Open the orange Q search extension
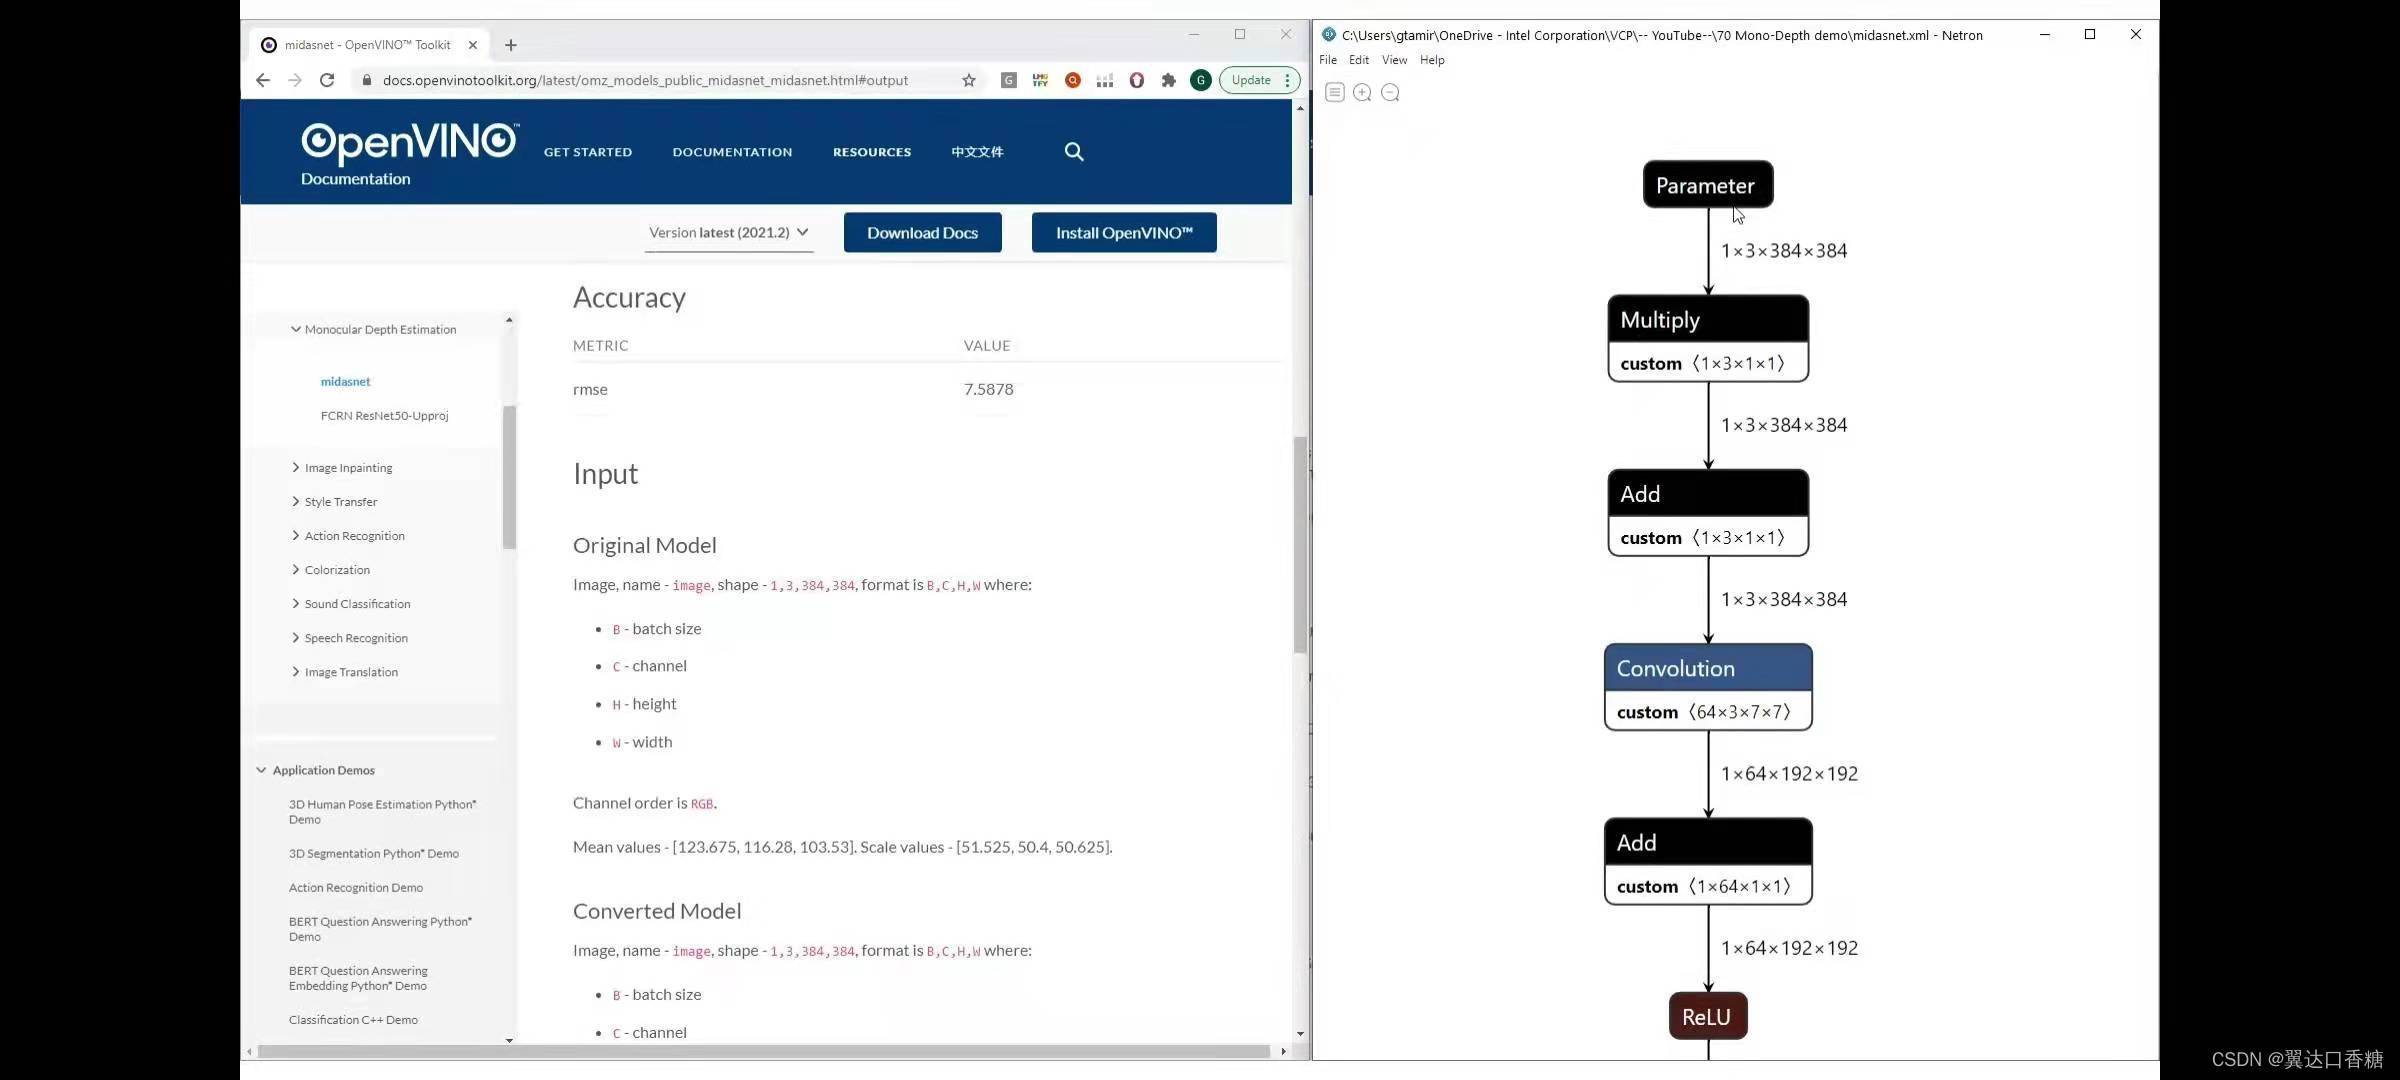Screen dimensions: 2400x1080 click(1073, 80)
